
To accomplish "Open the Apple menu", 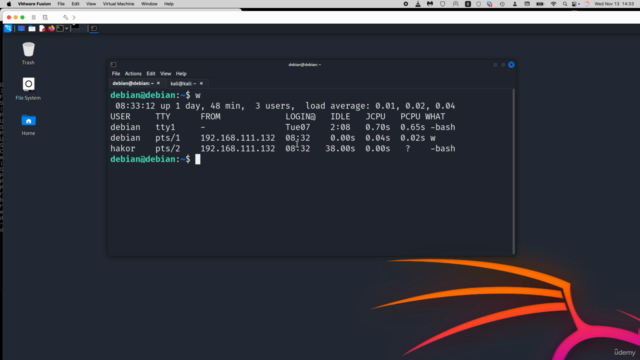I will tap(9, 4).
